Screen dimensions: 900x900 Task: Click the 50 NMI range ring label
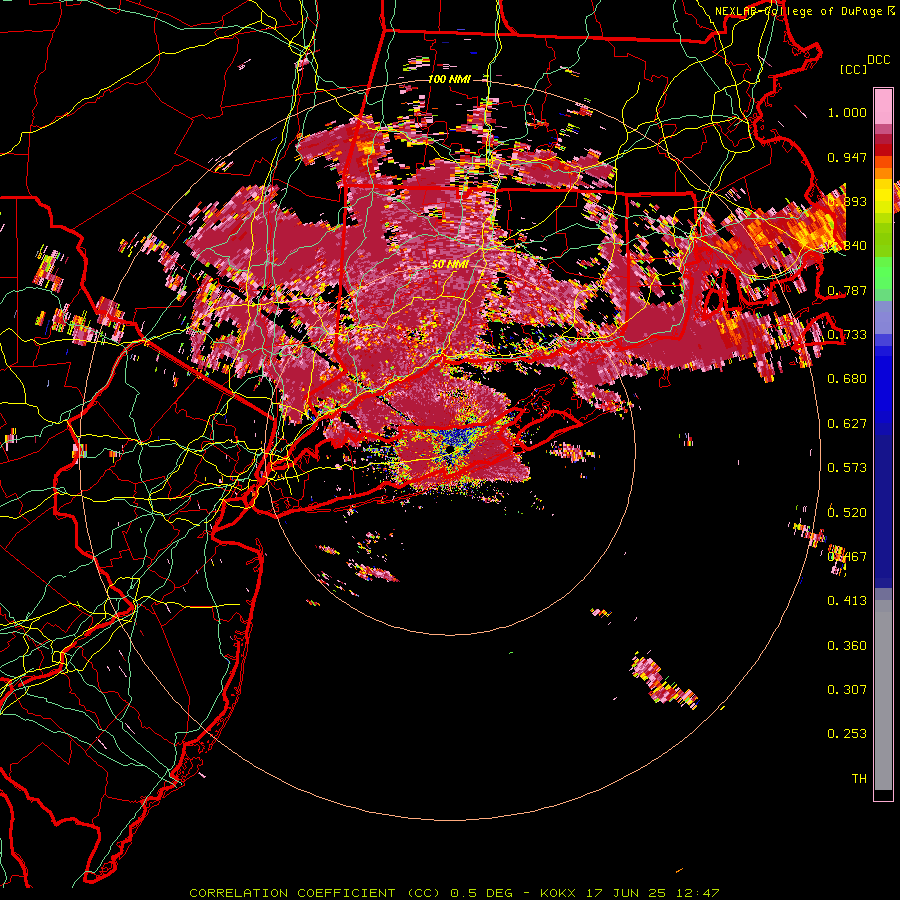[x=450, y=265]
